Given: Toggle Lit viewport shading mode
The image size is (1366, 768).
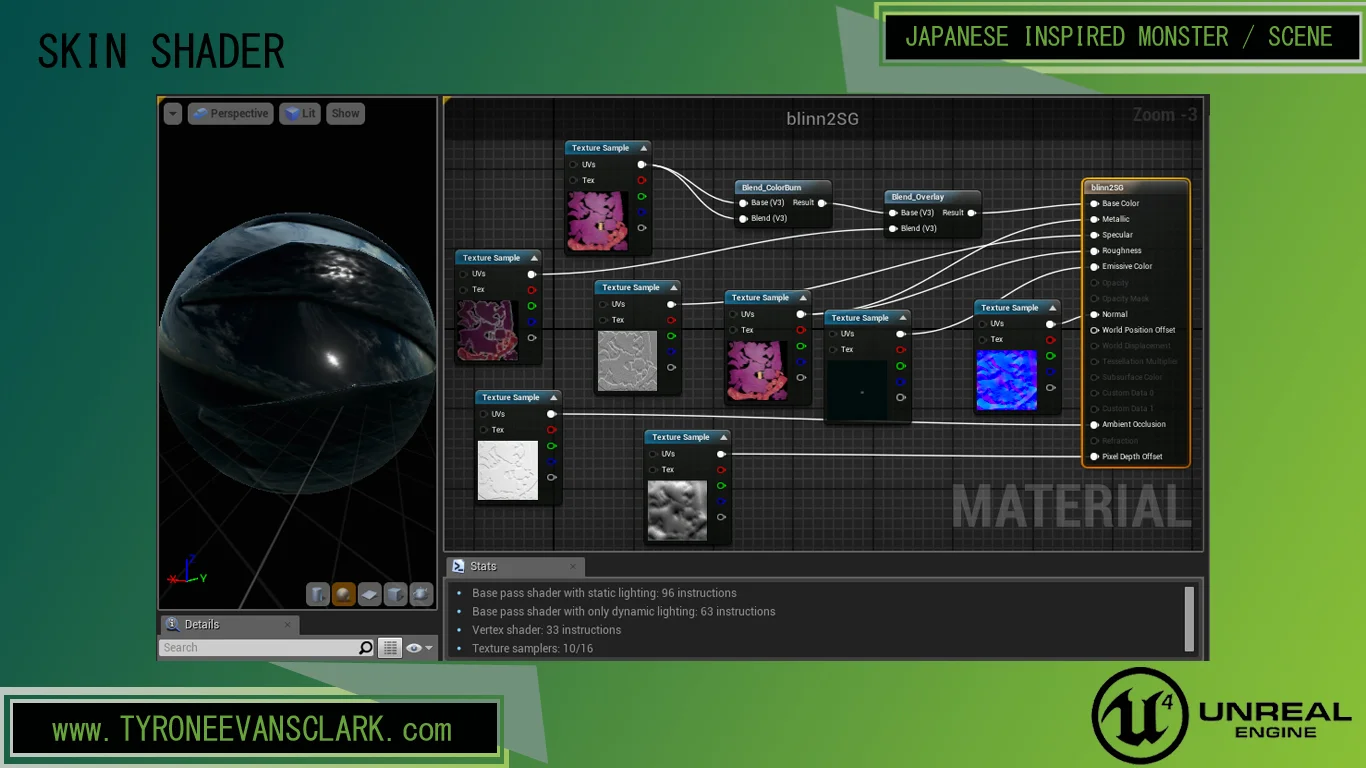Looking at the screenshot, I should [300, 113].
